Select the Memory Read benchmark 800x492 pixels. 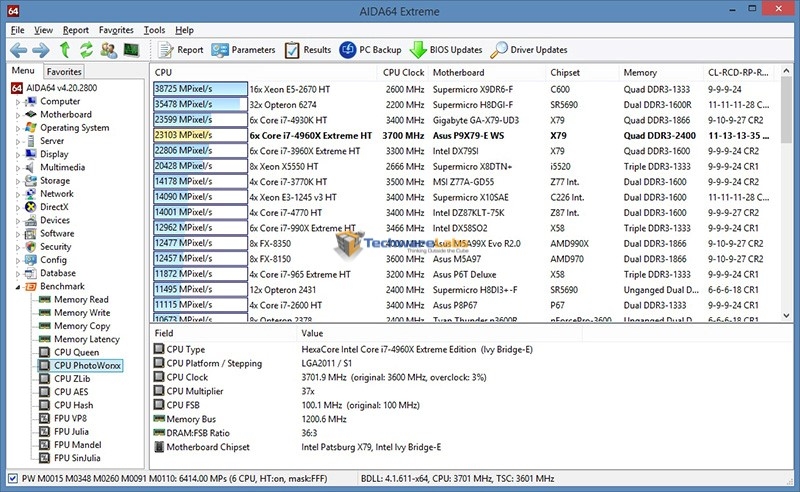tap(81, 300)
